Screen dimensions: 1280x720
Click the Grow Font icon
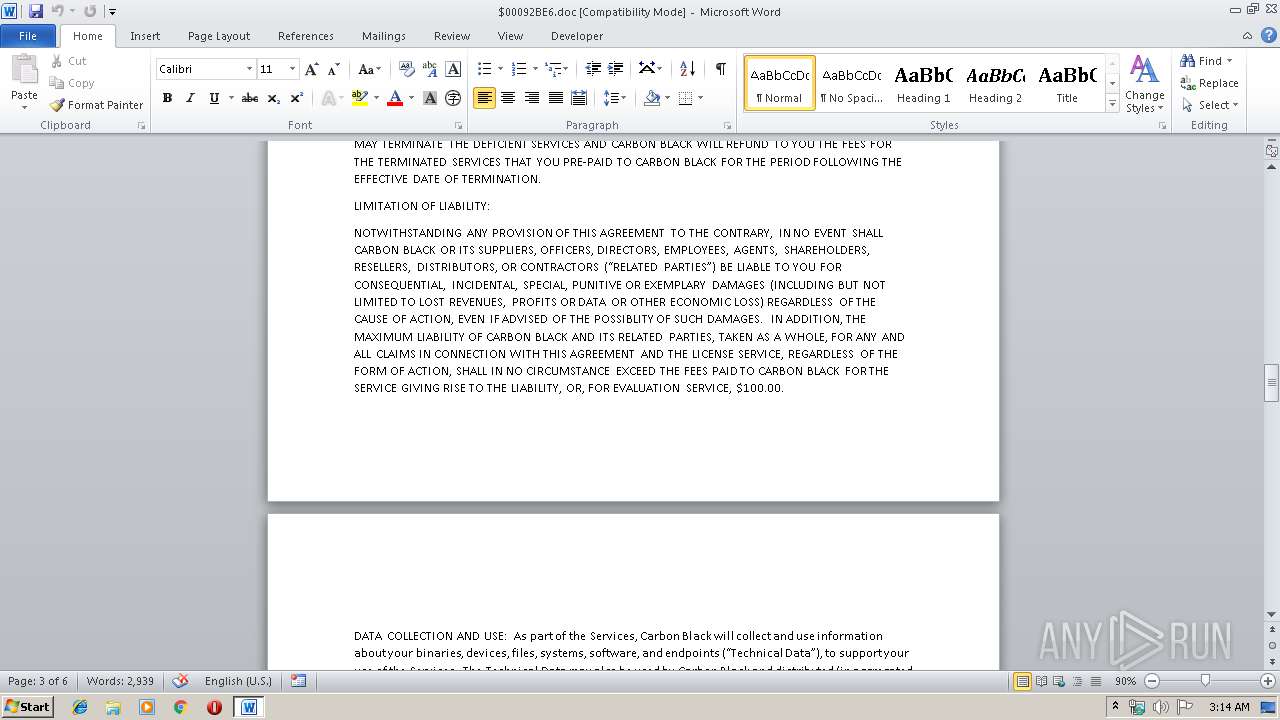pyautogui.click(x=312, y=69)
